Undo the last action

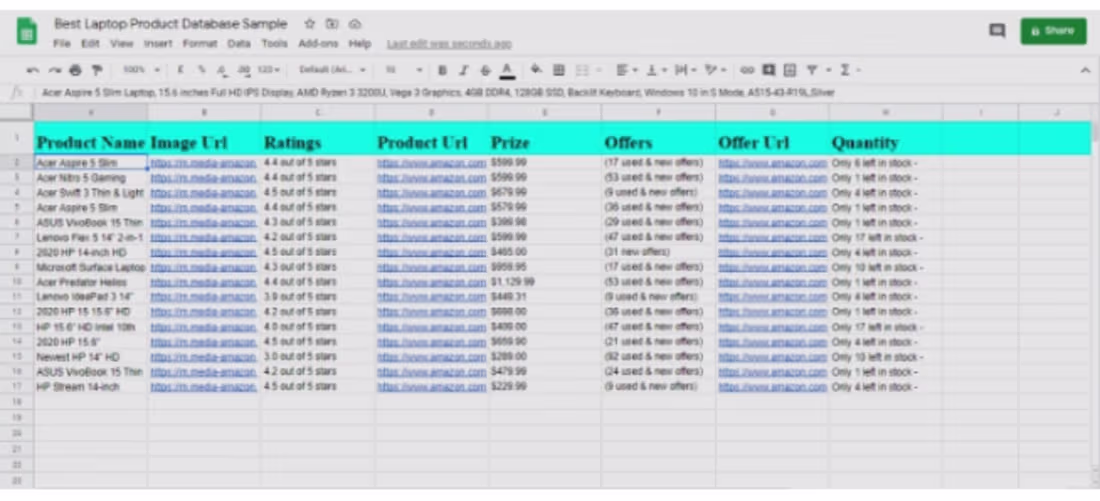33,70
